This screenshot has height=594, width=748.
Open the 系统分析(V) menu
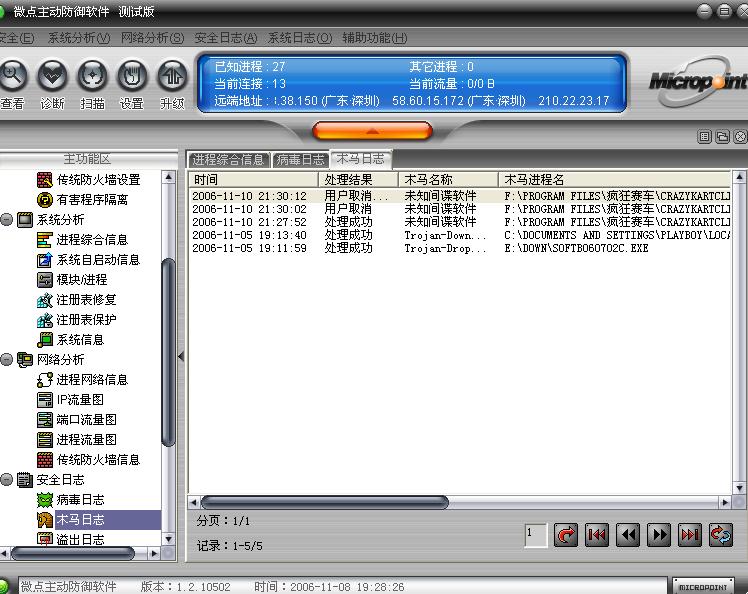pos(79,38)
